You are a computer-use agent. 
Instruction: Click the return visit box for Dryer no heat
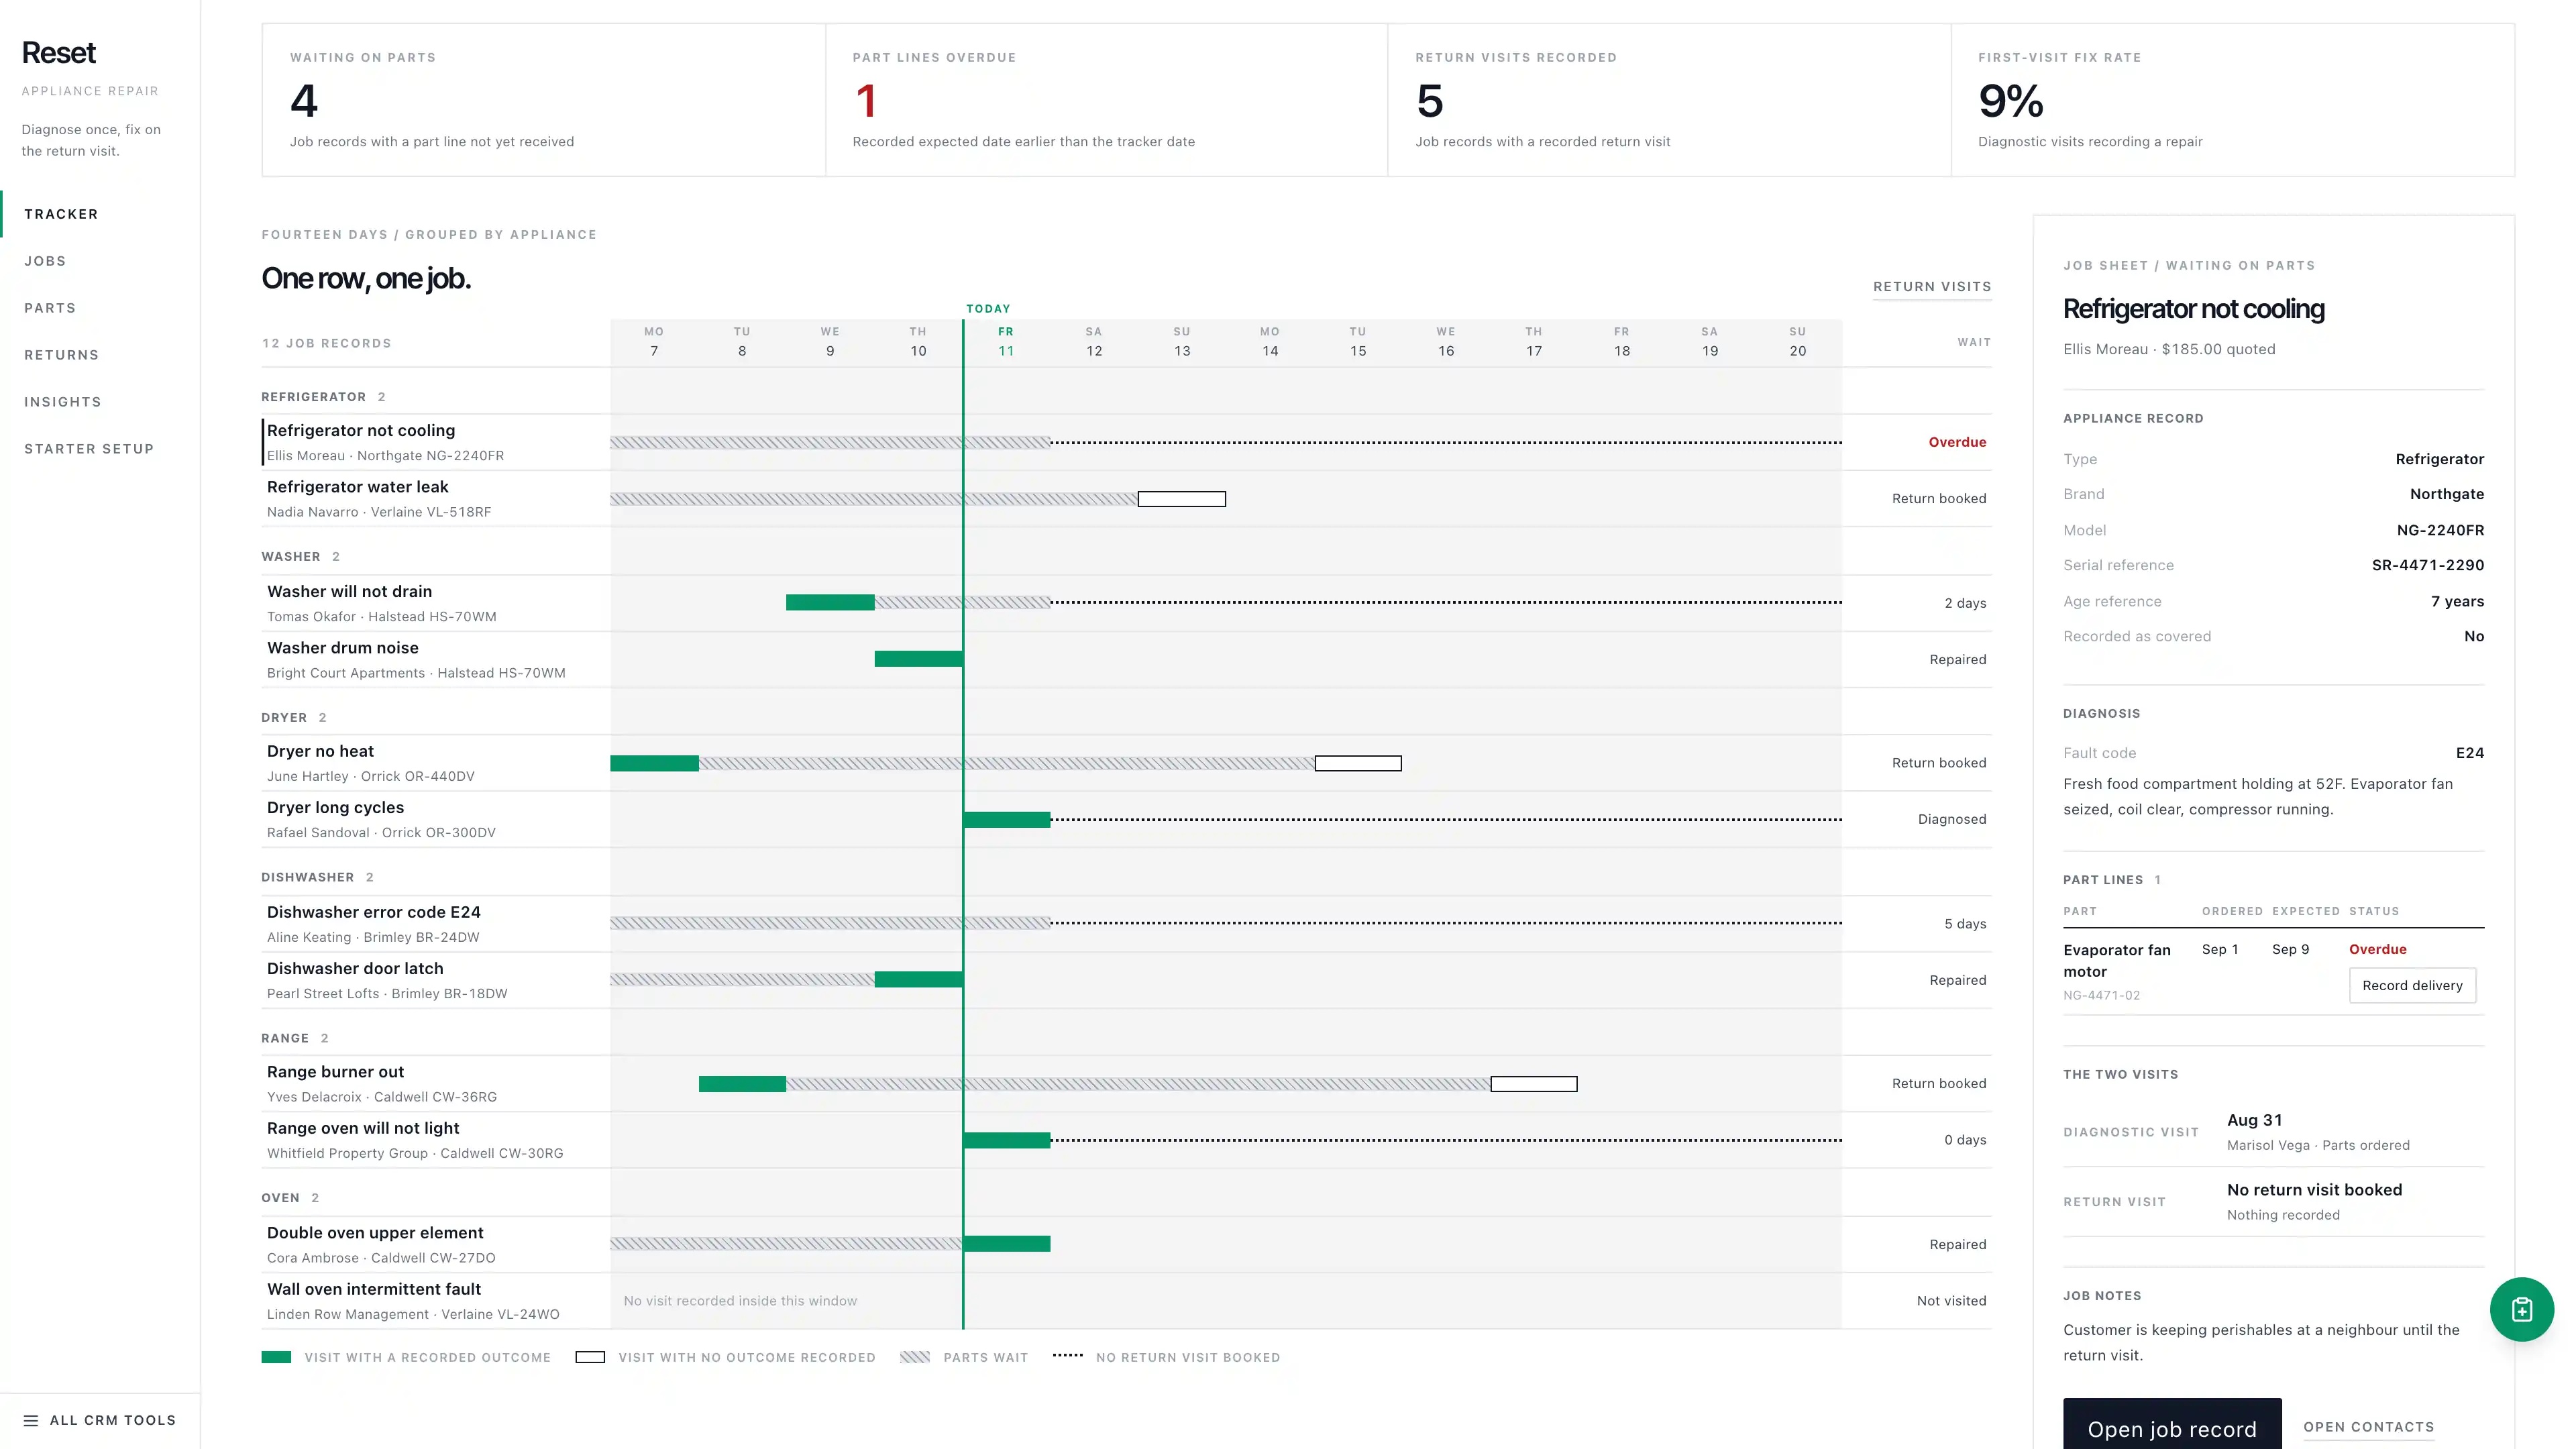pos(1357,763)
